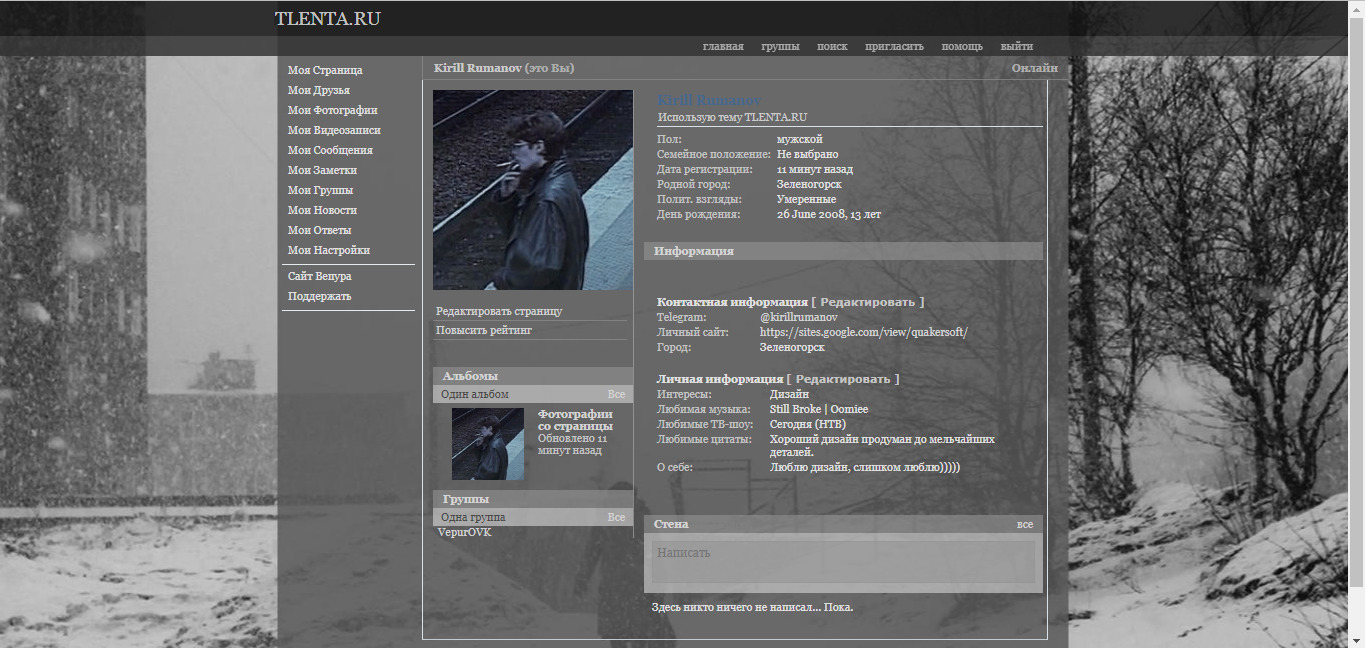Screen dimensions: 1365x648
Task: Edit Контактная информация section
Action: click(x=867, y=302)
